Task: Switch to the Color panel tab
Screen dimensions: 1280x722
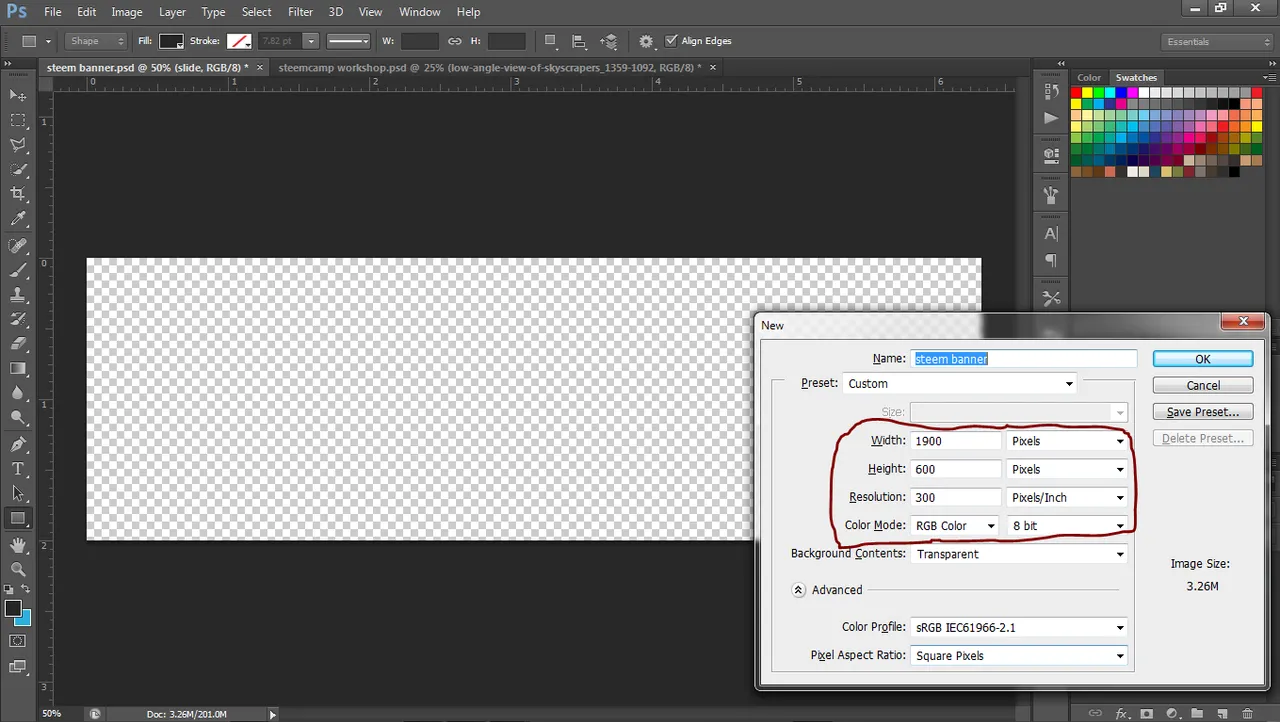Action: tap(1089, 77)
